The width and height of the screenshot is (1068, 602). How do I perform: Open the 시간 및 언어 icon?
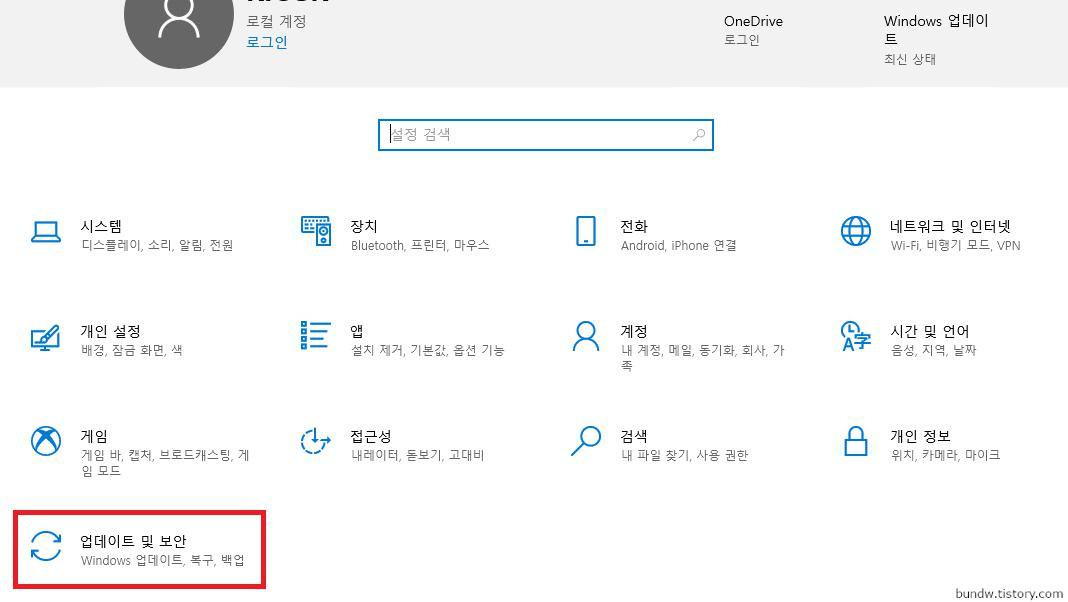click(856, 336)
